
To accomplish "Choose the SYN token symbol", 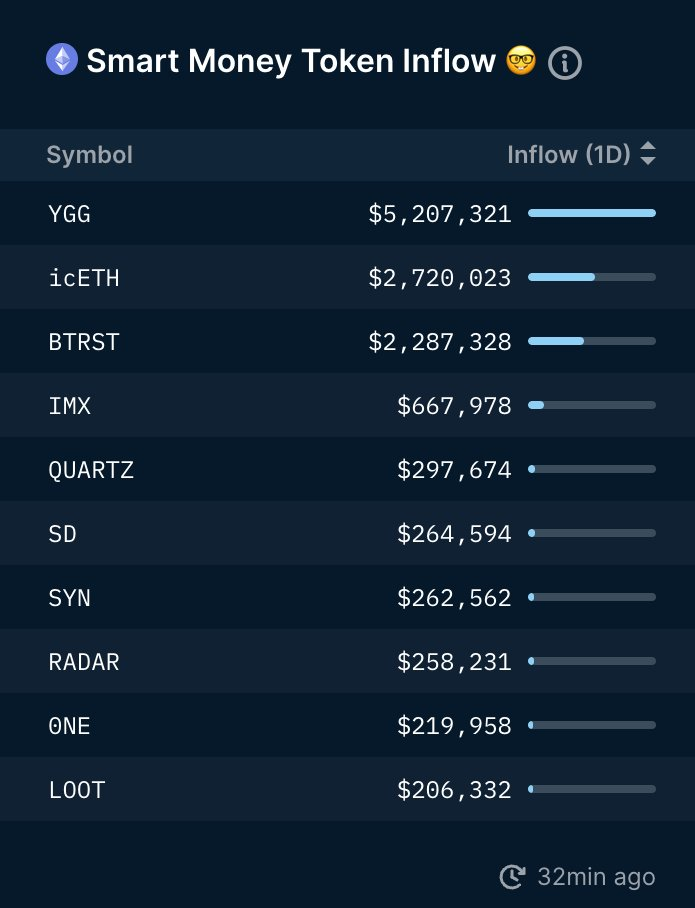I will pos(69,597).
